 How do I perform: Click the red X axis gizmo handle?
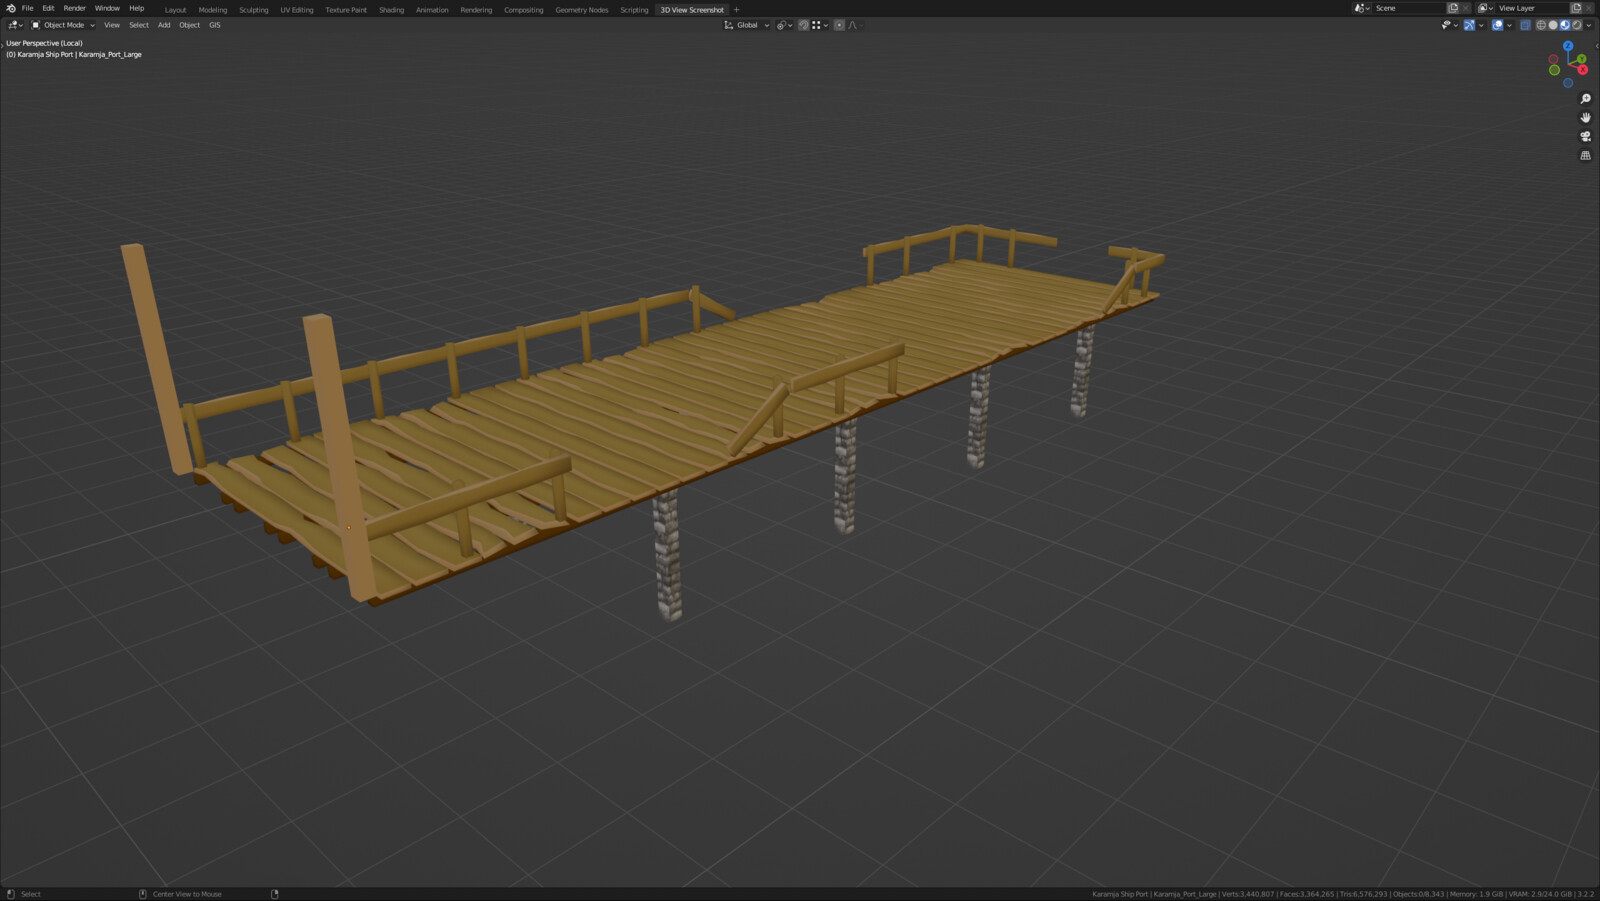tap(1582, 70)
